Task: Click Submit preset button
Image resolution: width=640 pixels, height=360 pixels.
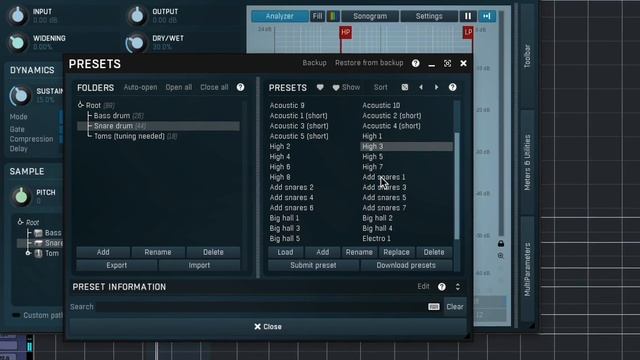Action: (x=313, y=265)
